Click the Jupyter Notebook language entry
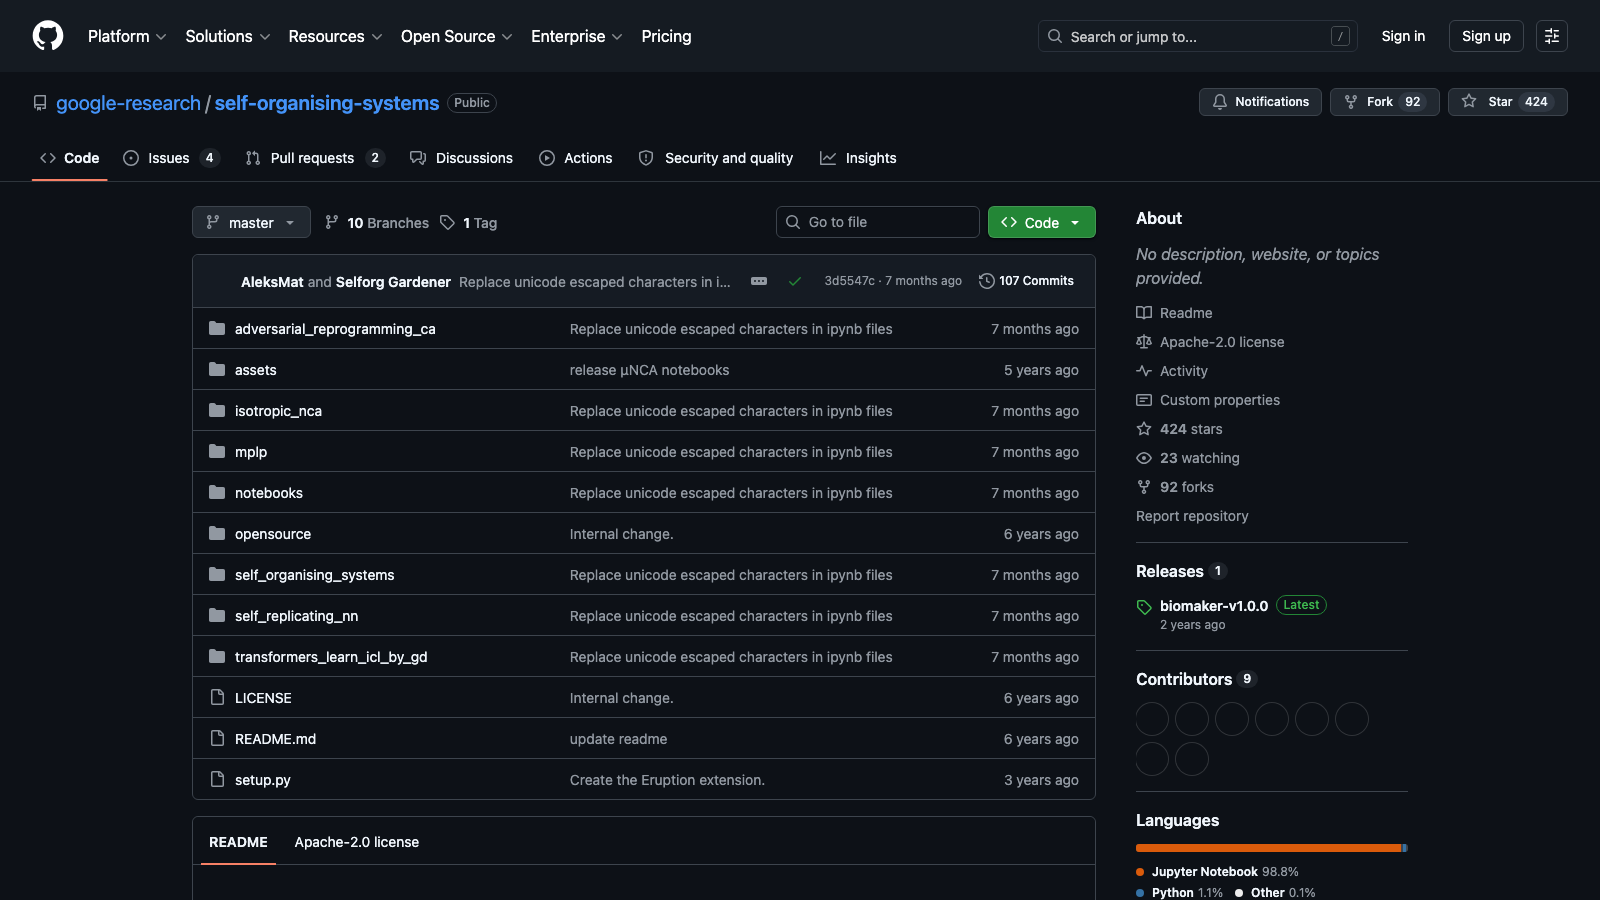Screen dimensions: 1600x900 tap(1217, 872)
